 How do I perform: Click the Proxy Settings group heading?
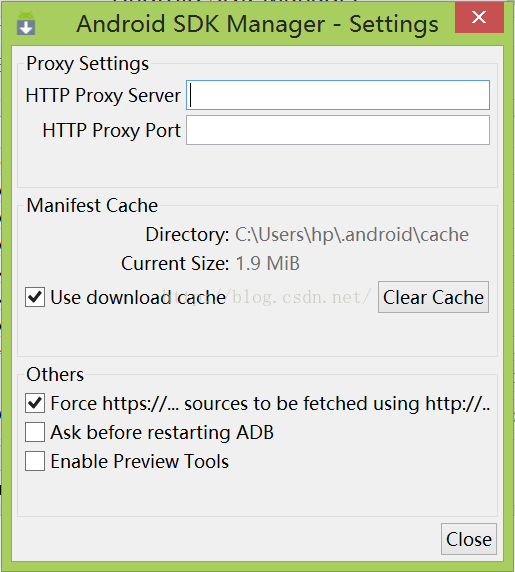88,64
